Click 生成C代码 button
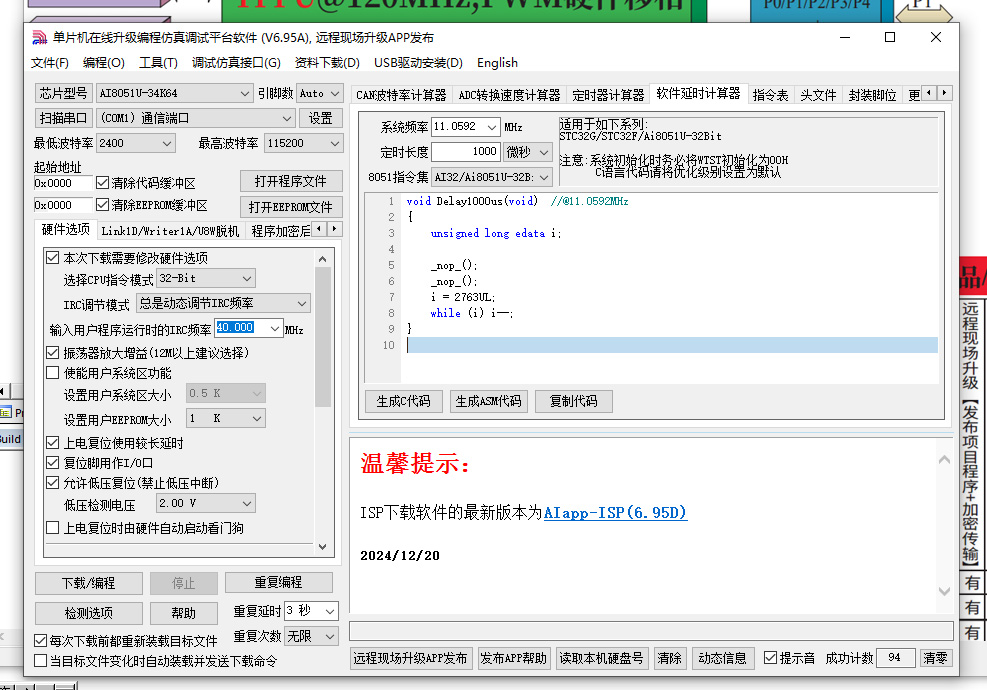Image resolution: width=987 pixels, height=690 pixels. [x=403, y=401]
